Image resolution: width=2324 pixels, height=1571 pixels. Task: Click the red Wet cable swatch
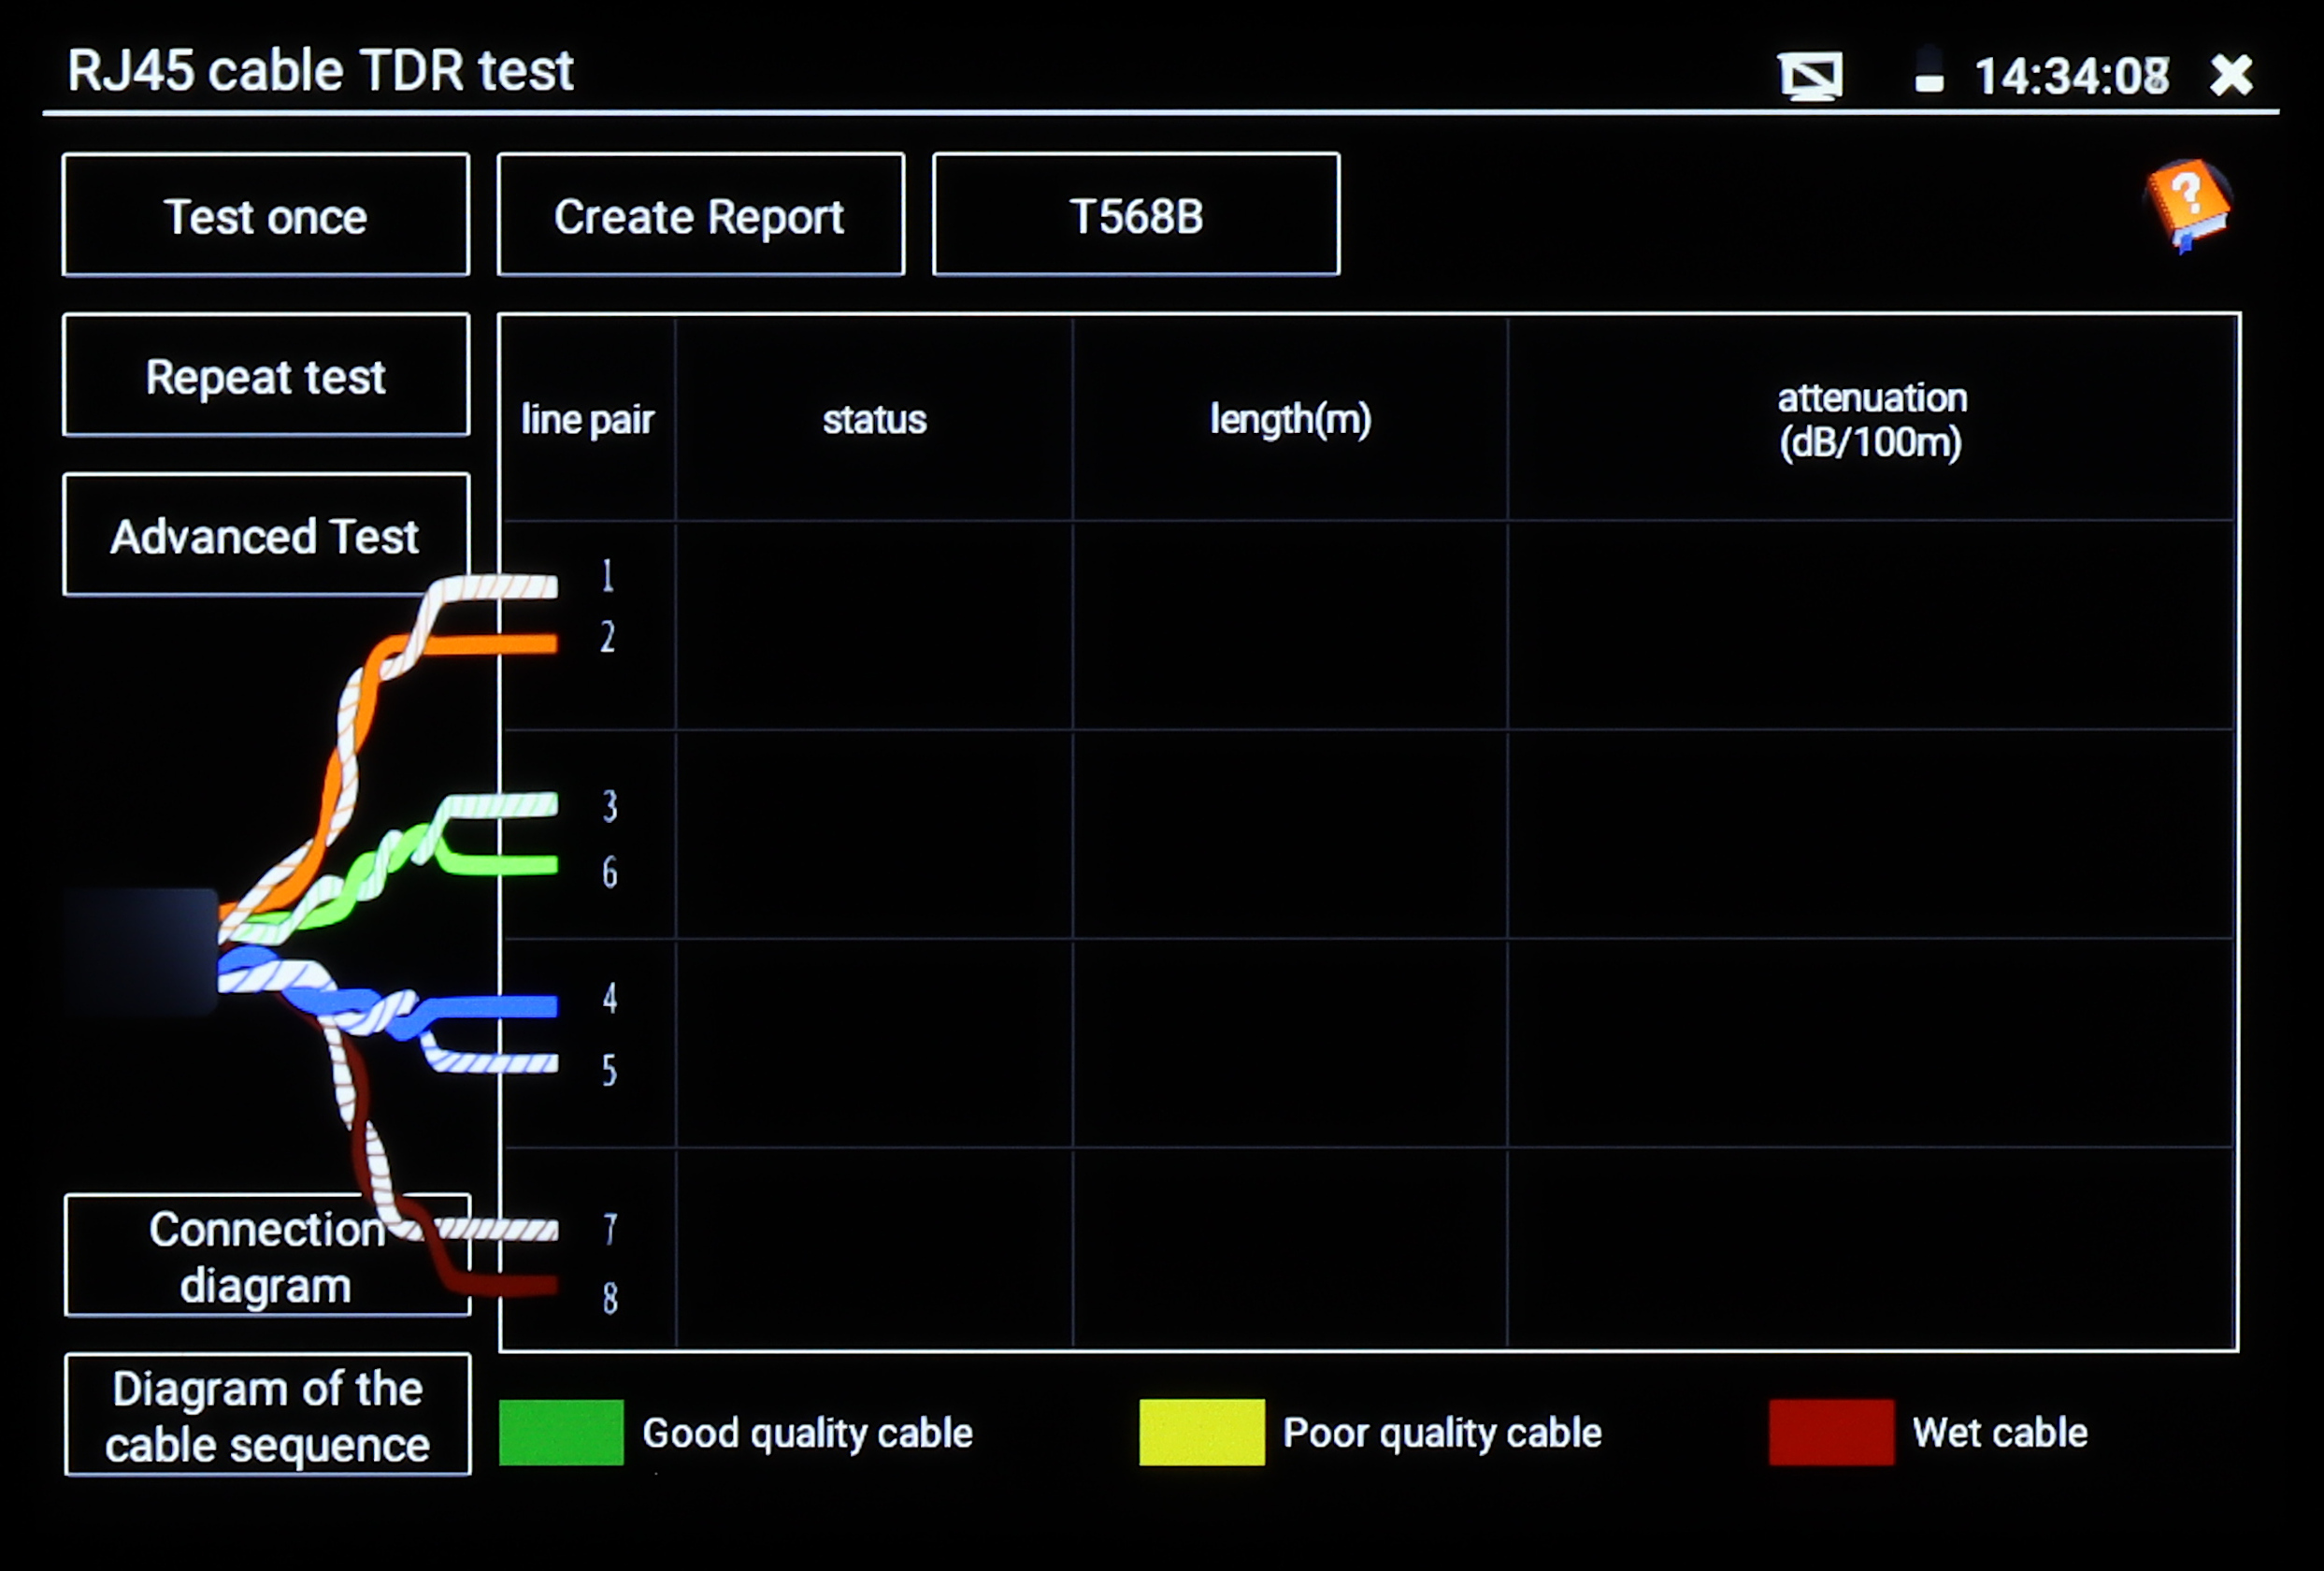[x=1831, y=1432]
